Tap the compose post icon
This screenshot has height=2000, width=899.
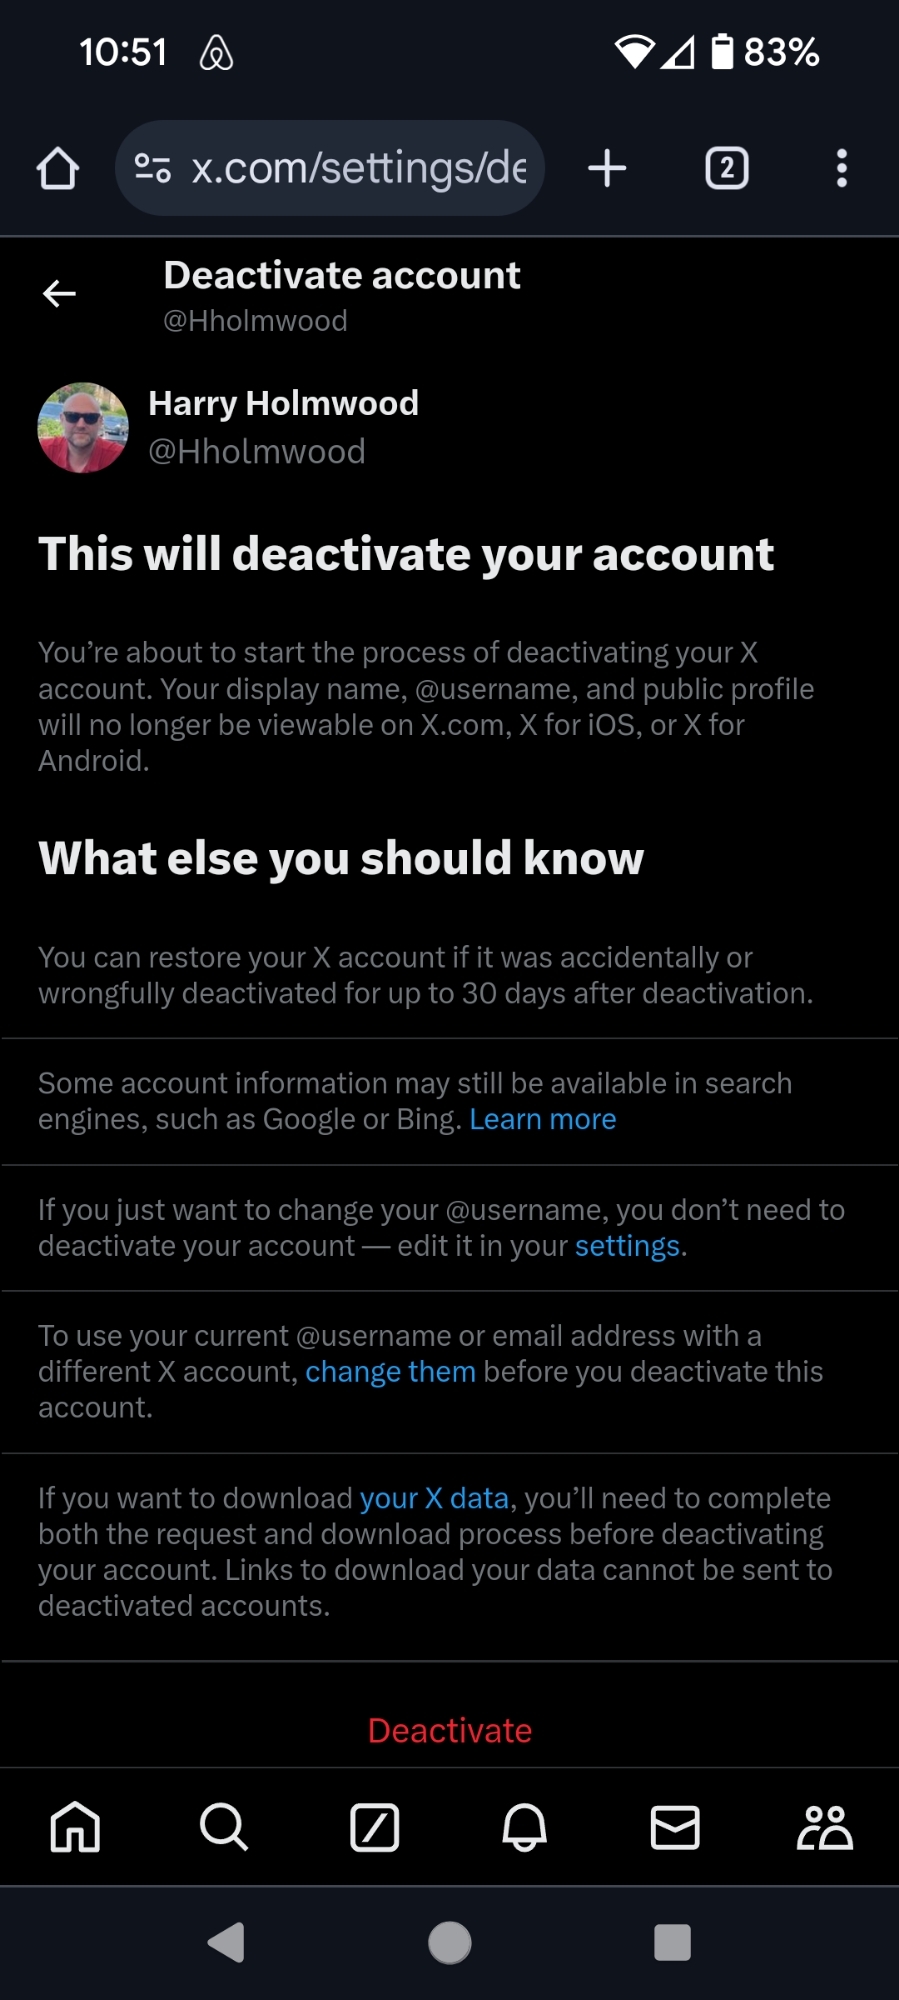point(375,1827)
